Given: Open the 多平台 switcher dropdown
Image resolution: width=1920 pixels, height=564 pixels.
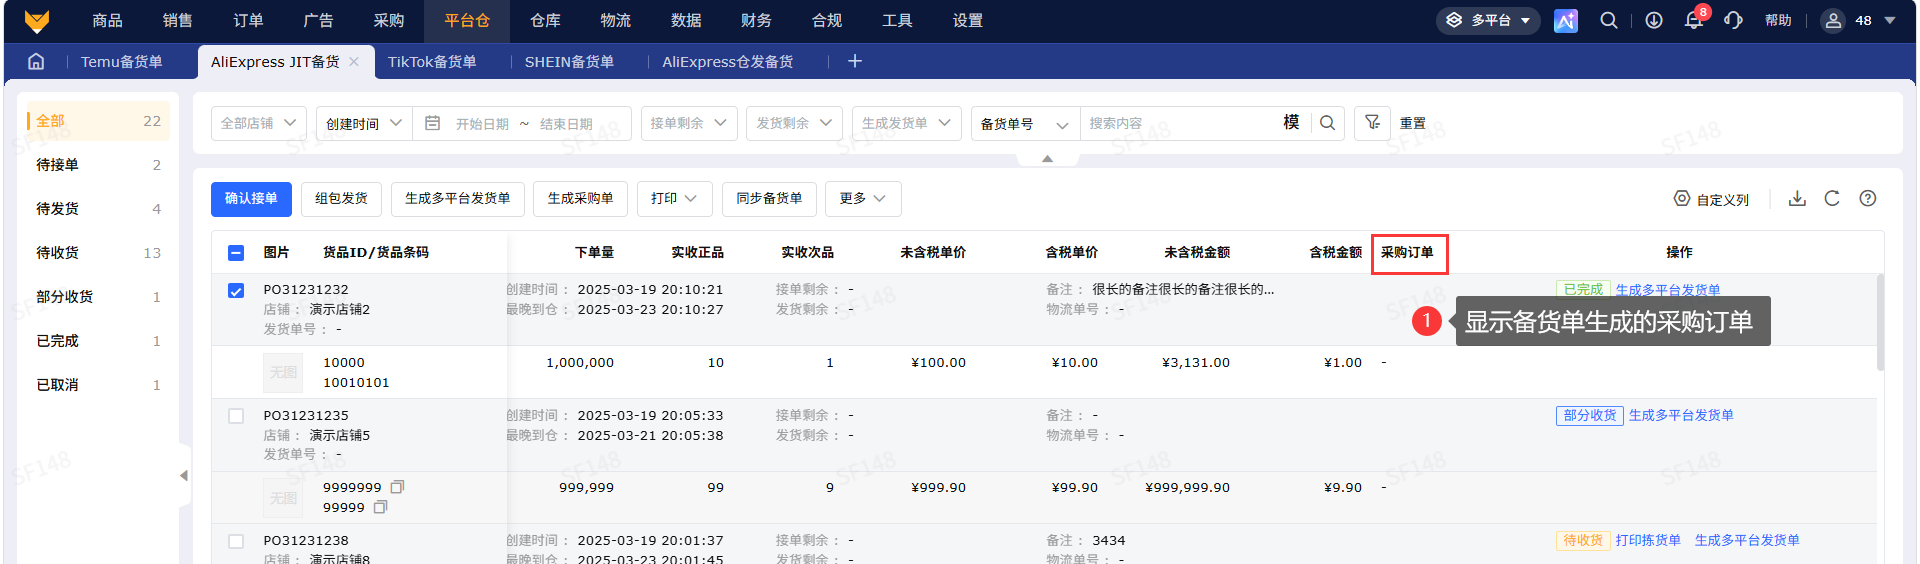Looking at the screenshot, I should click(x=1488, y=20).
